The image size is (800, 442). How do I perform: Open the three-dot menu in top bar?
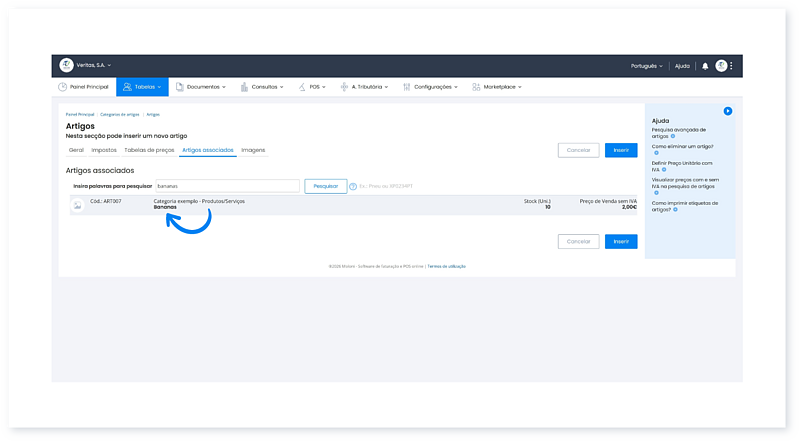pyautogui.click(x=732, y=66)
